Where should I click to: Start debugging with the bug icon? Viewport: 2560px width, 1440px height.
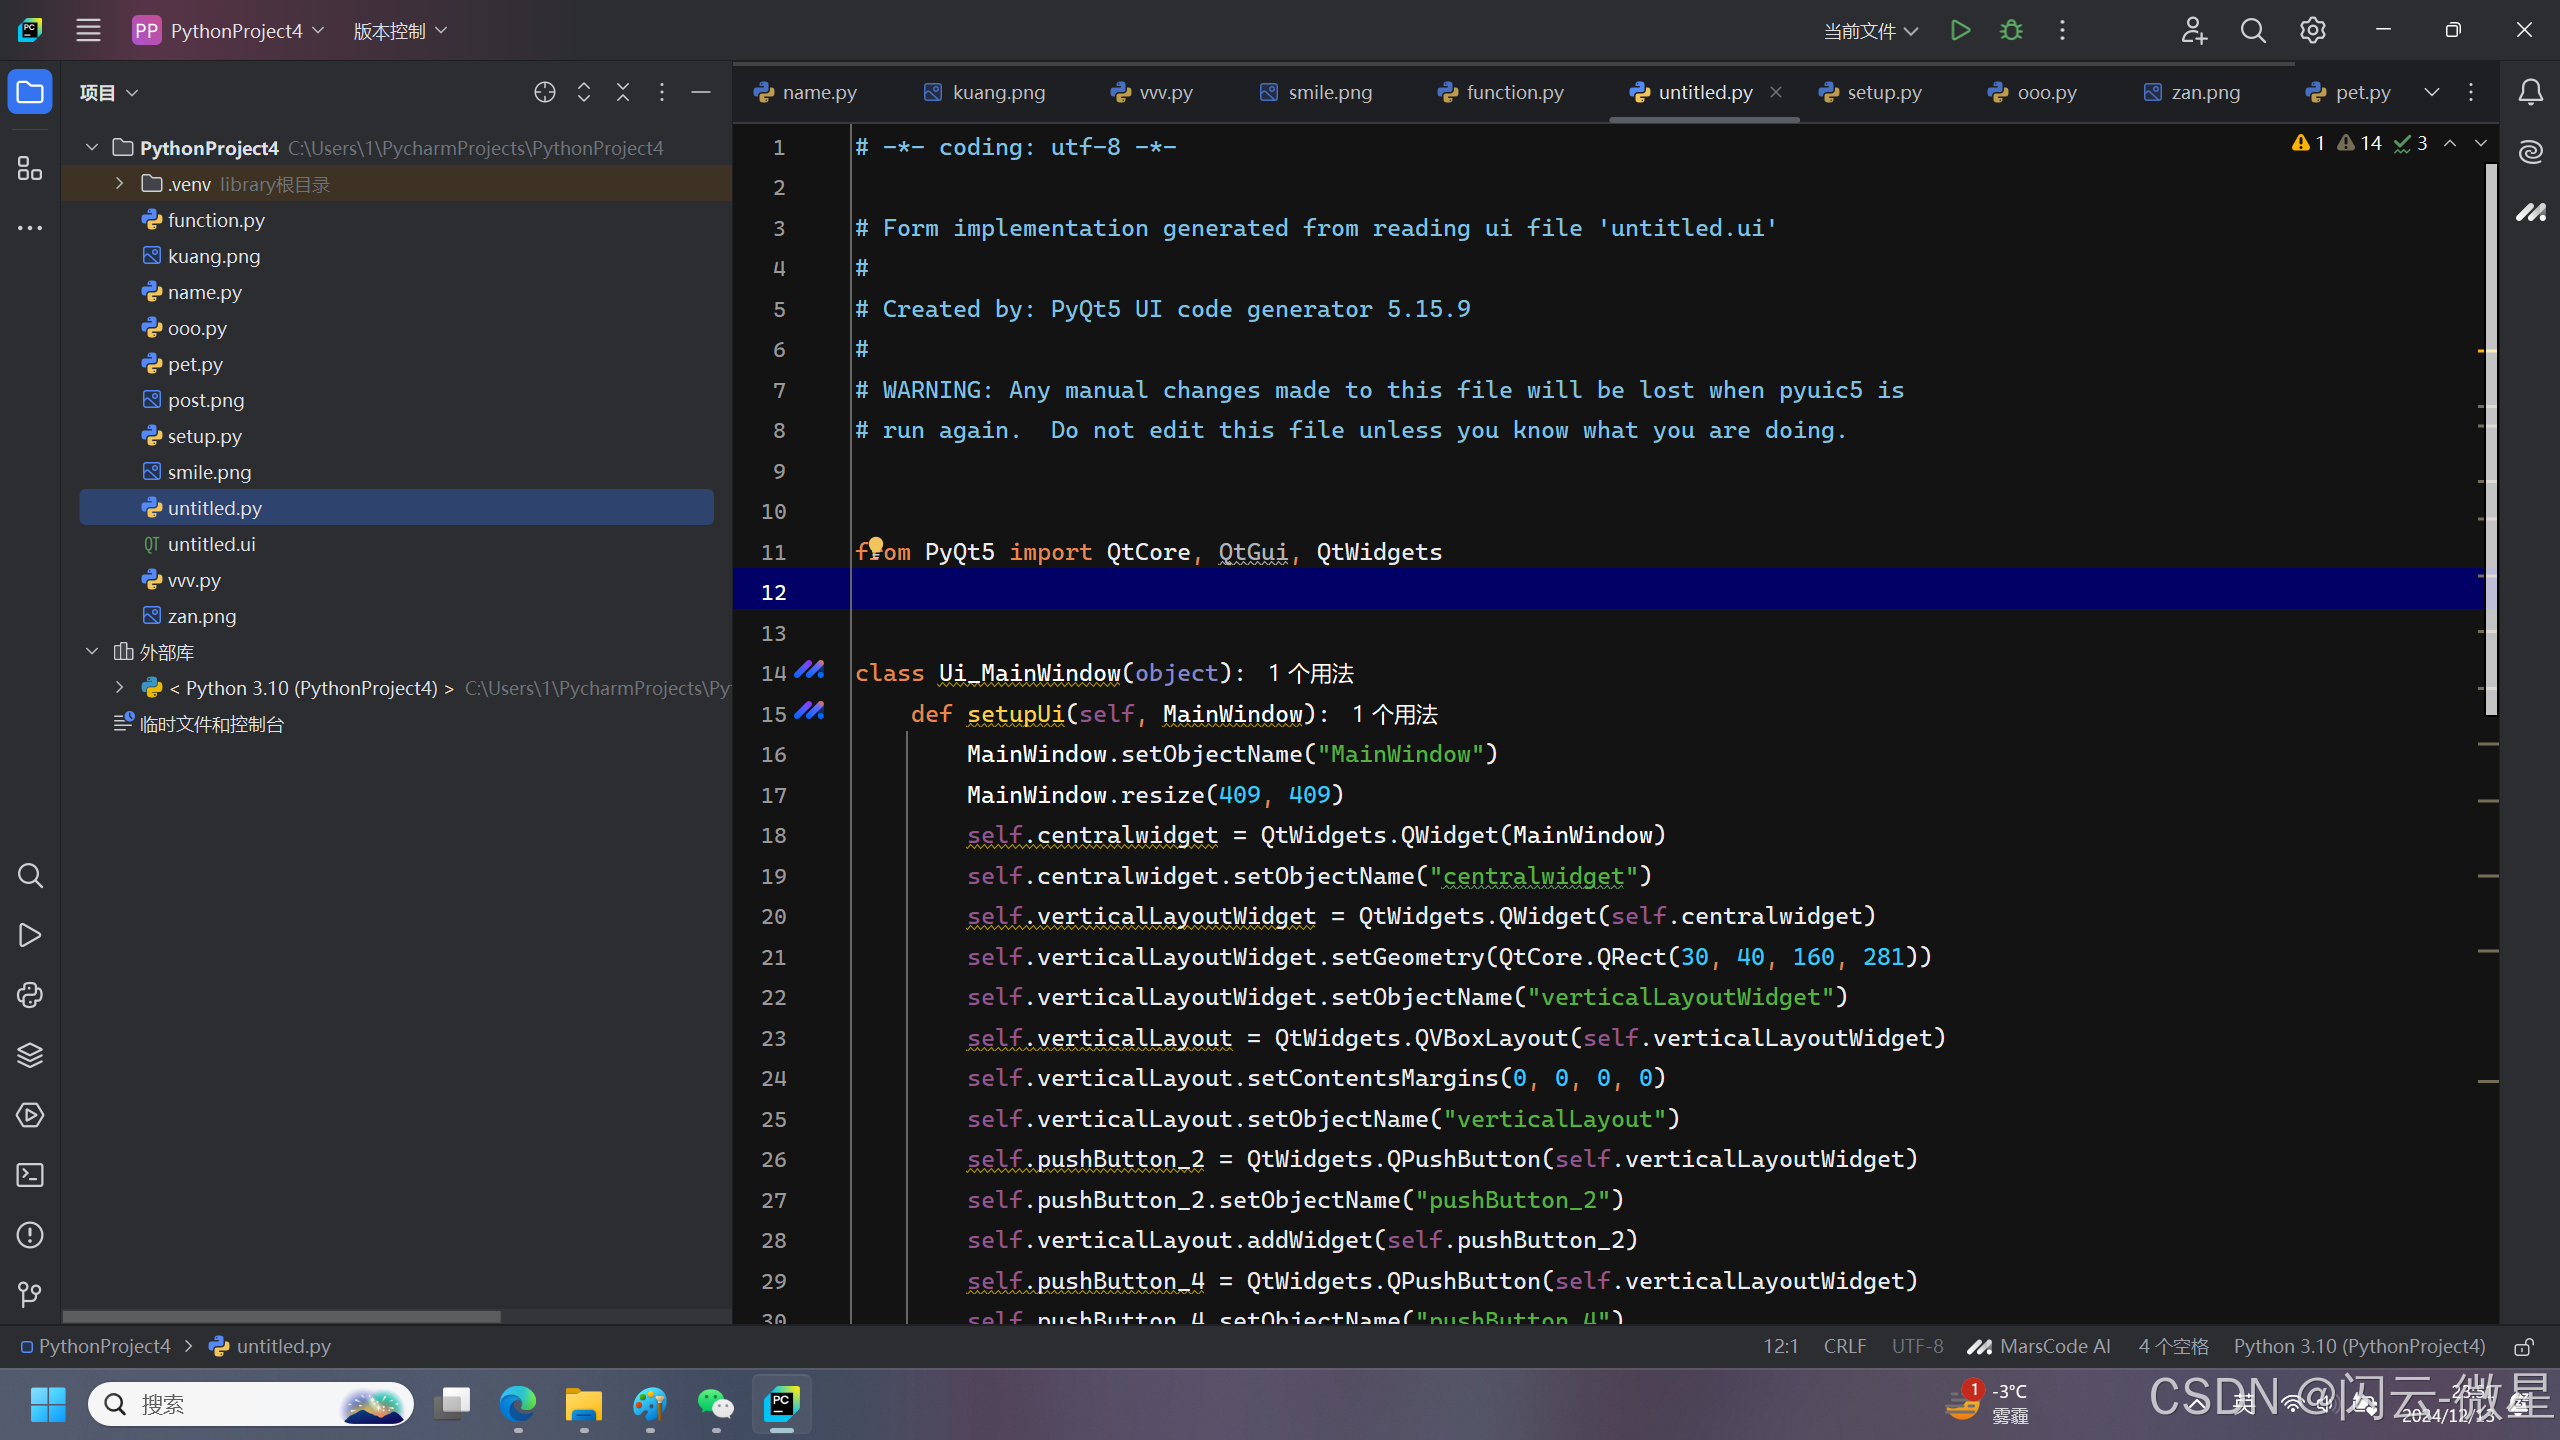point(2011,31)
